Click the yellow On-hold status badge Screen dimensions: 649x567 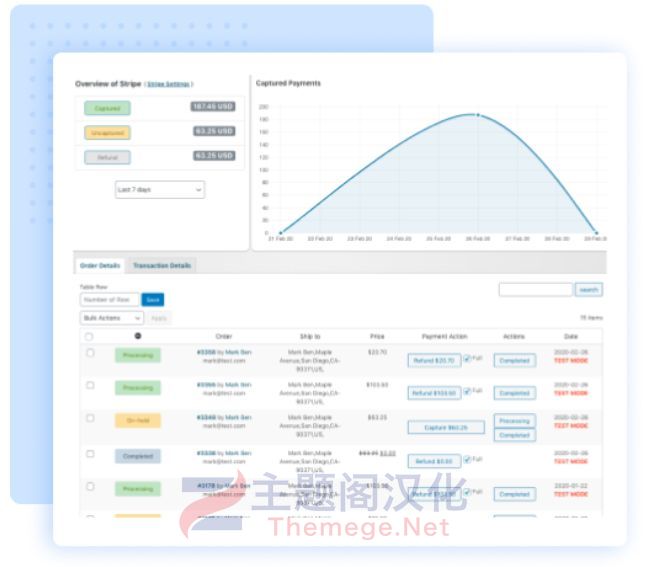pyautogui.click(x=138, y=420)
